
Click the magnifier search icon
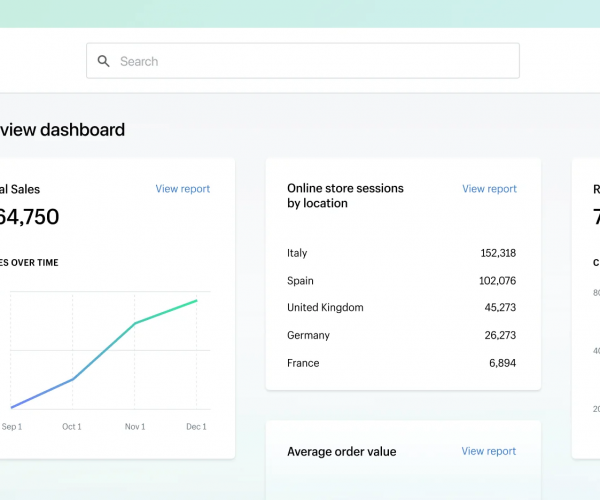point(103,61)
